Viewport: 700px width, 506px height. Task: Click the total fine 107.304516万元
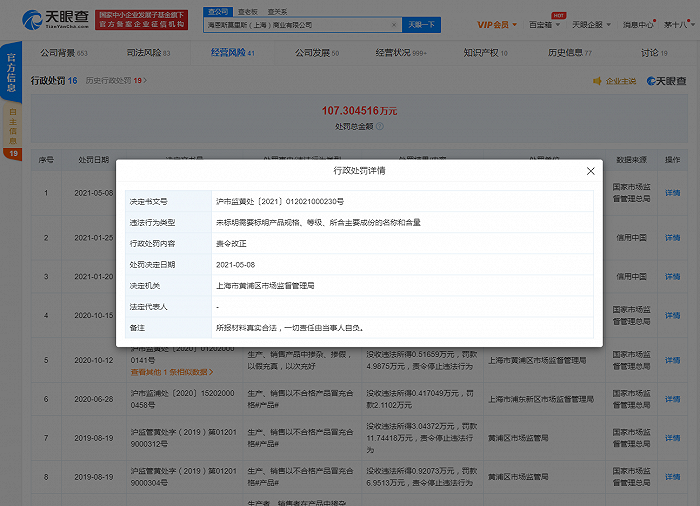point(359,111)
